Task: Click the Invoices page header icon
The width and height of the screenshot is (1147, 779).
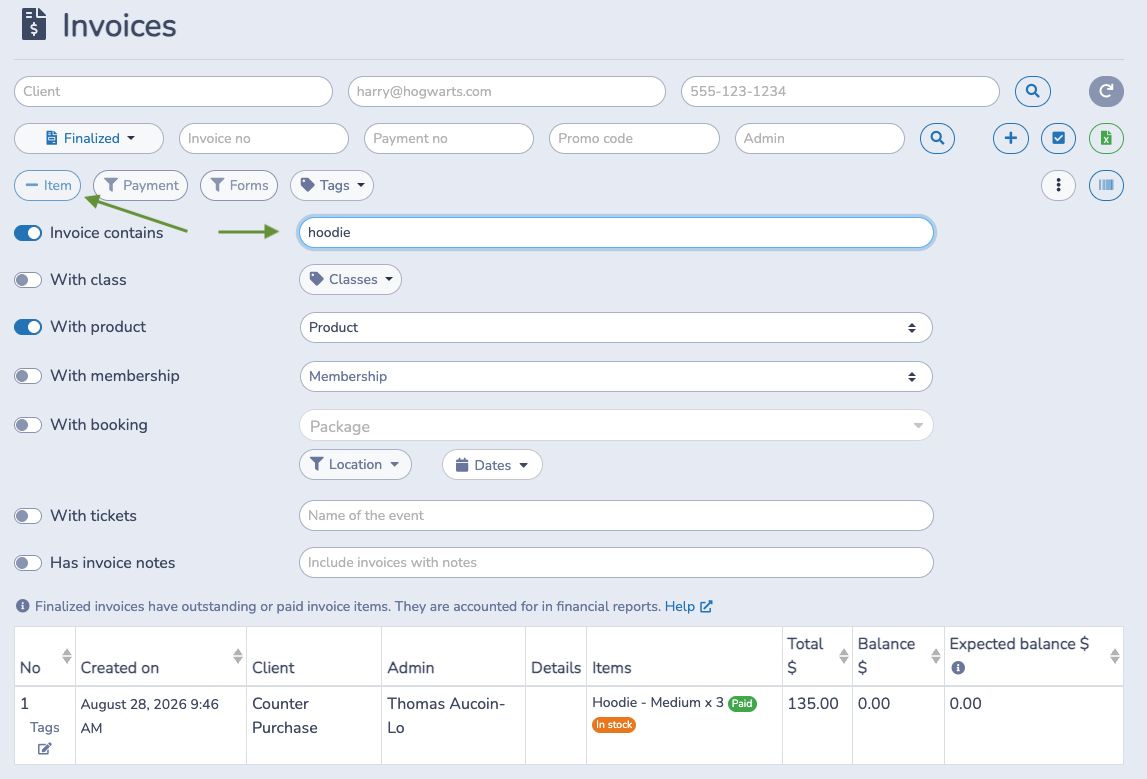Action: click(x=34, y=24)
